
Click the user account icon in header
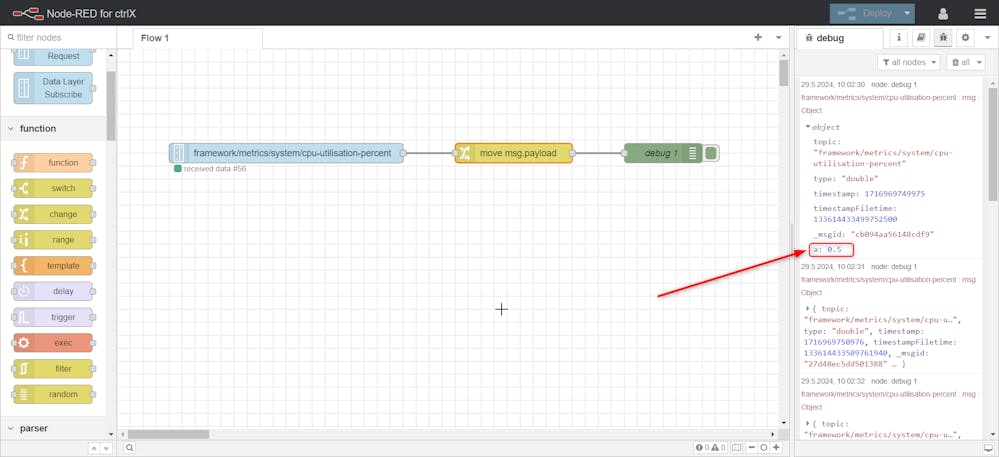click(x=942, y=14)
